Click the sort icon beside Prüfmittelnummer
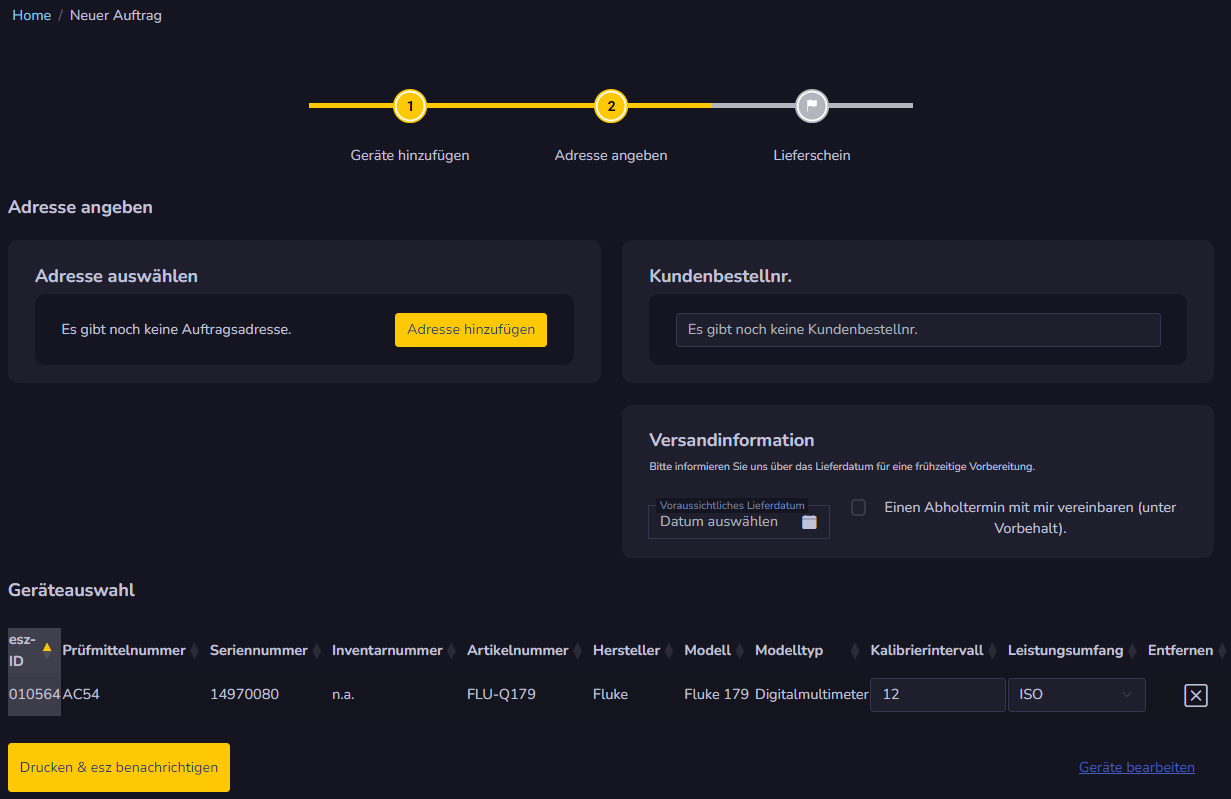 [195, 651]
